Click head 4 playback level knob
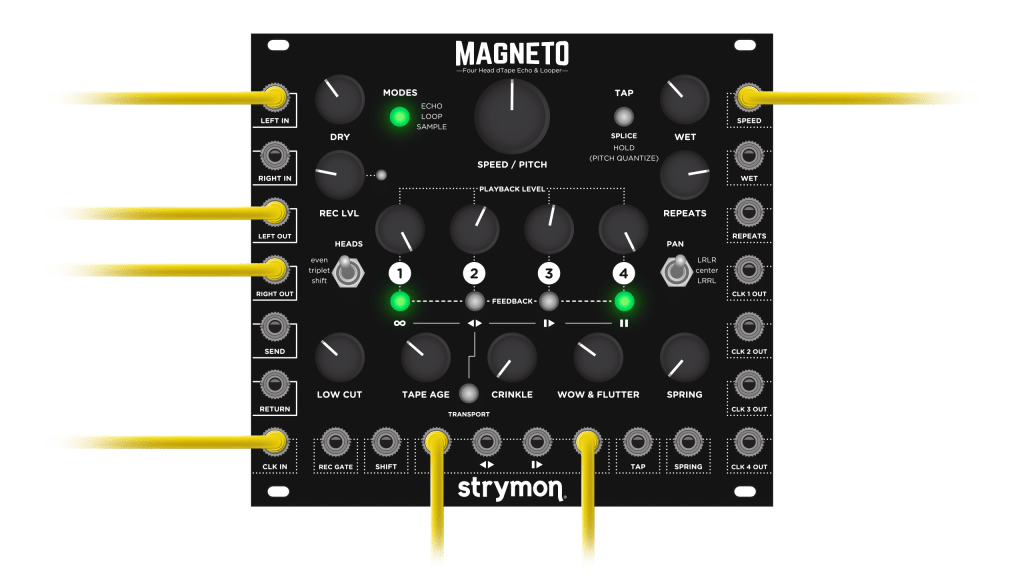This screenshot has height=576, width=1024. 624,229
